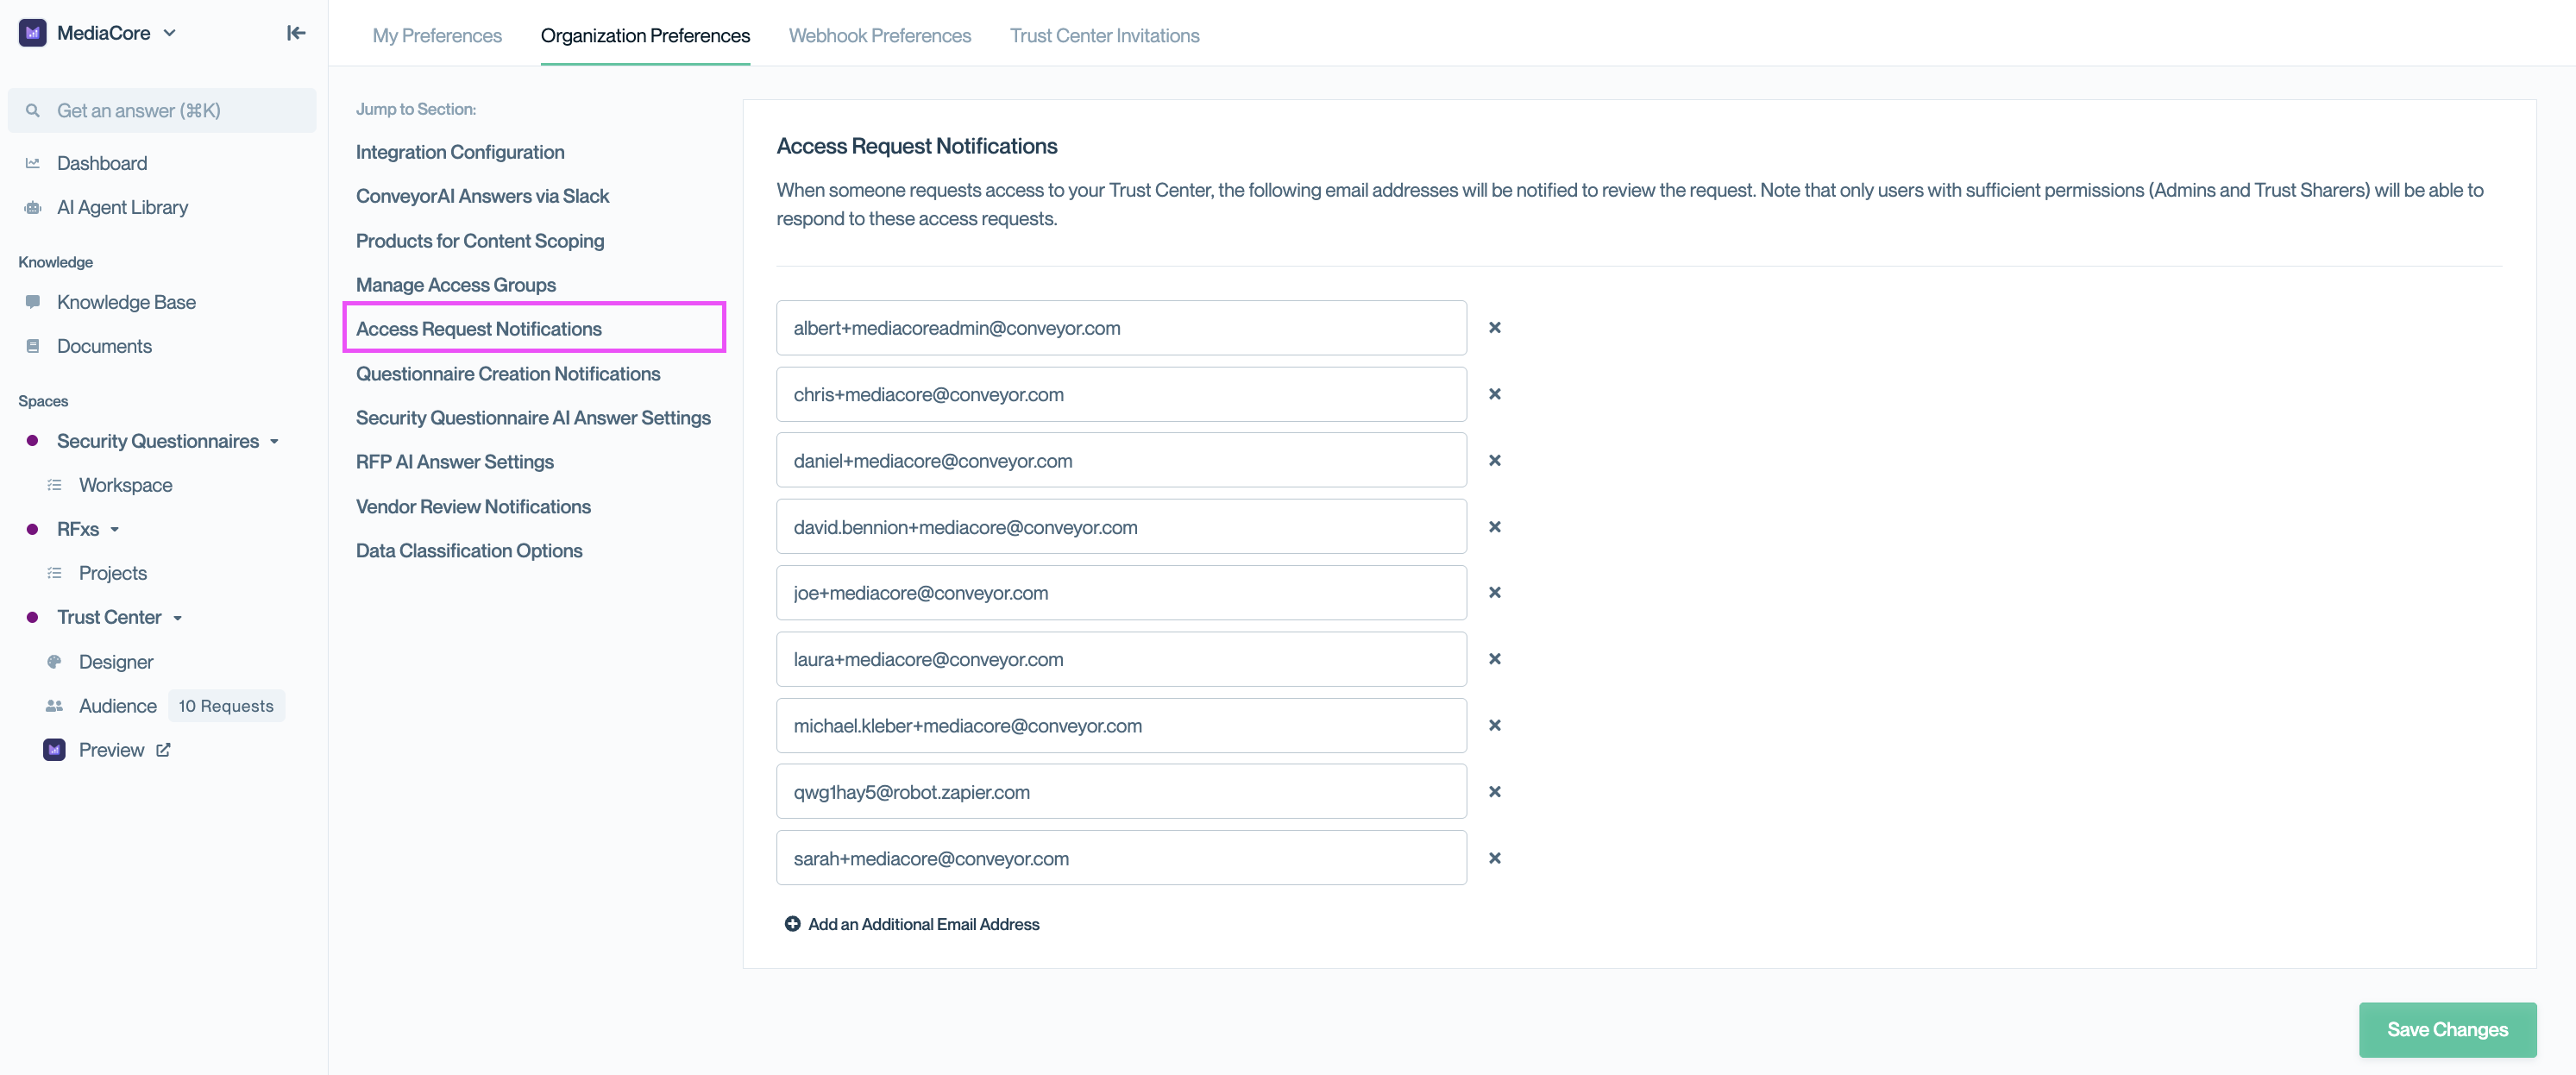Collapse the RFxs section caret
Viewport: 2576px width, 1075px height.
[x=115, y=530]
